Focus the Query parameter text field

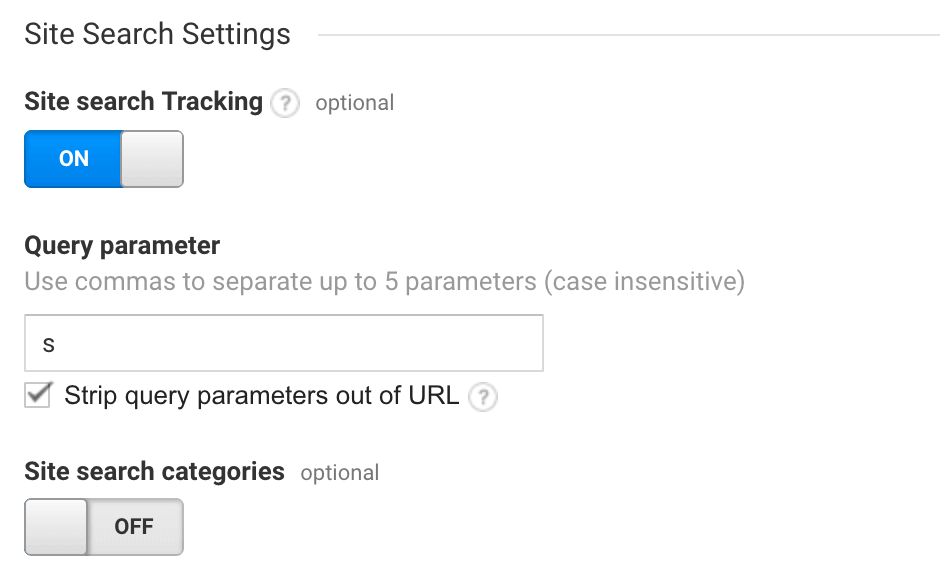283,343
